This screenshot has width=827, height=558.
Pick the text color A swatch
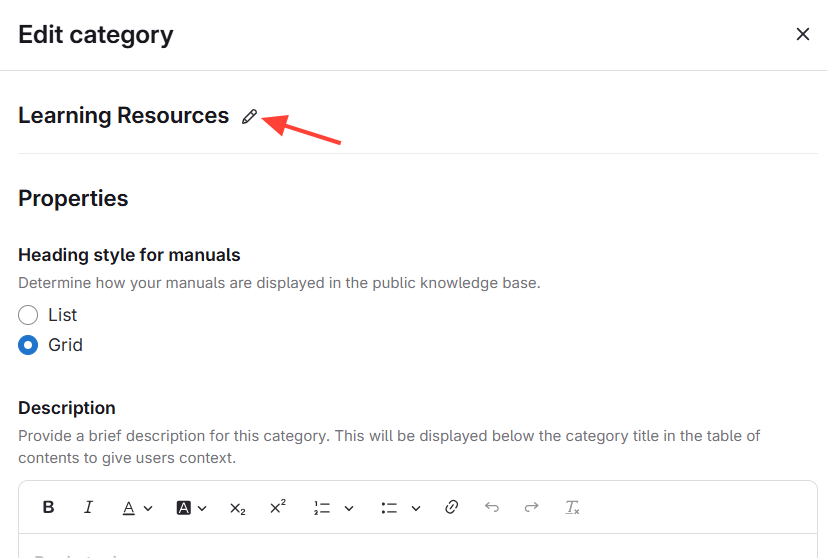tap(129, 508)
